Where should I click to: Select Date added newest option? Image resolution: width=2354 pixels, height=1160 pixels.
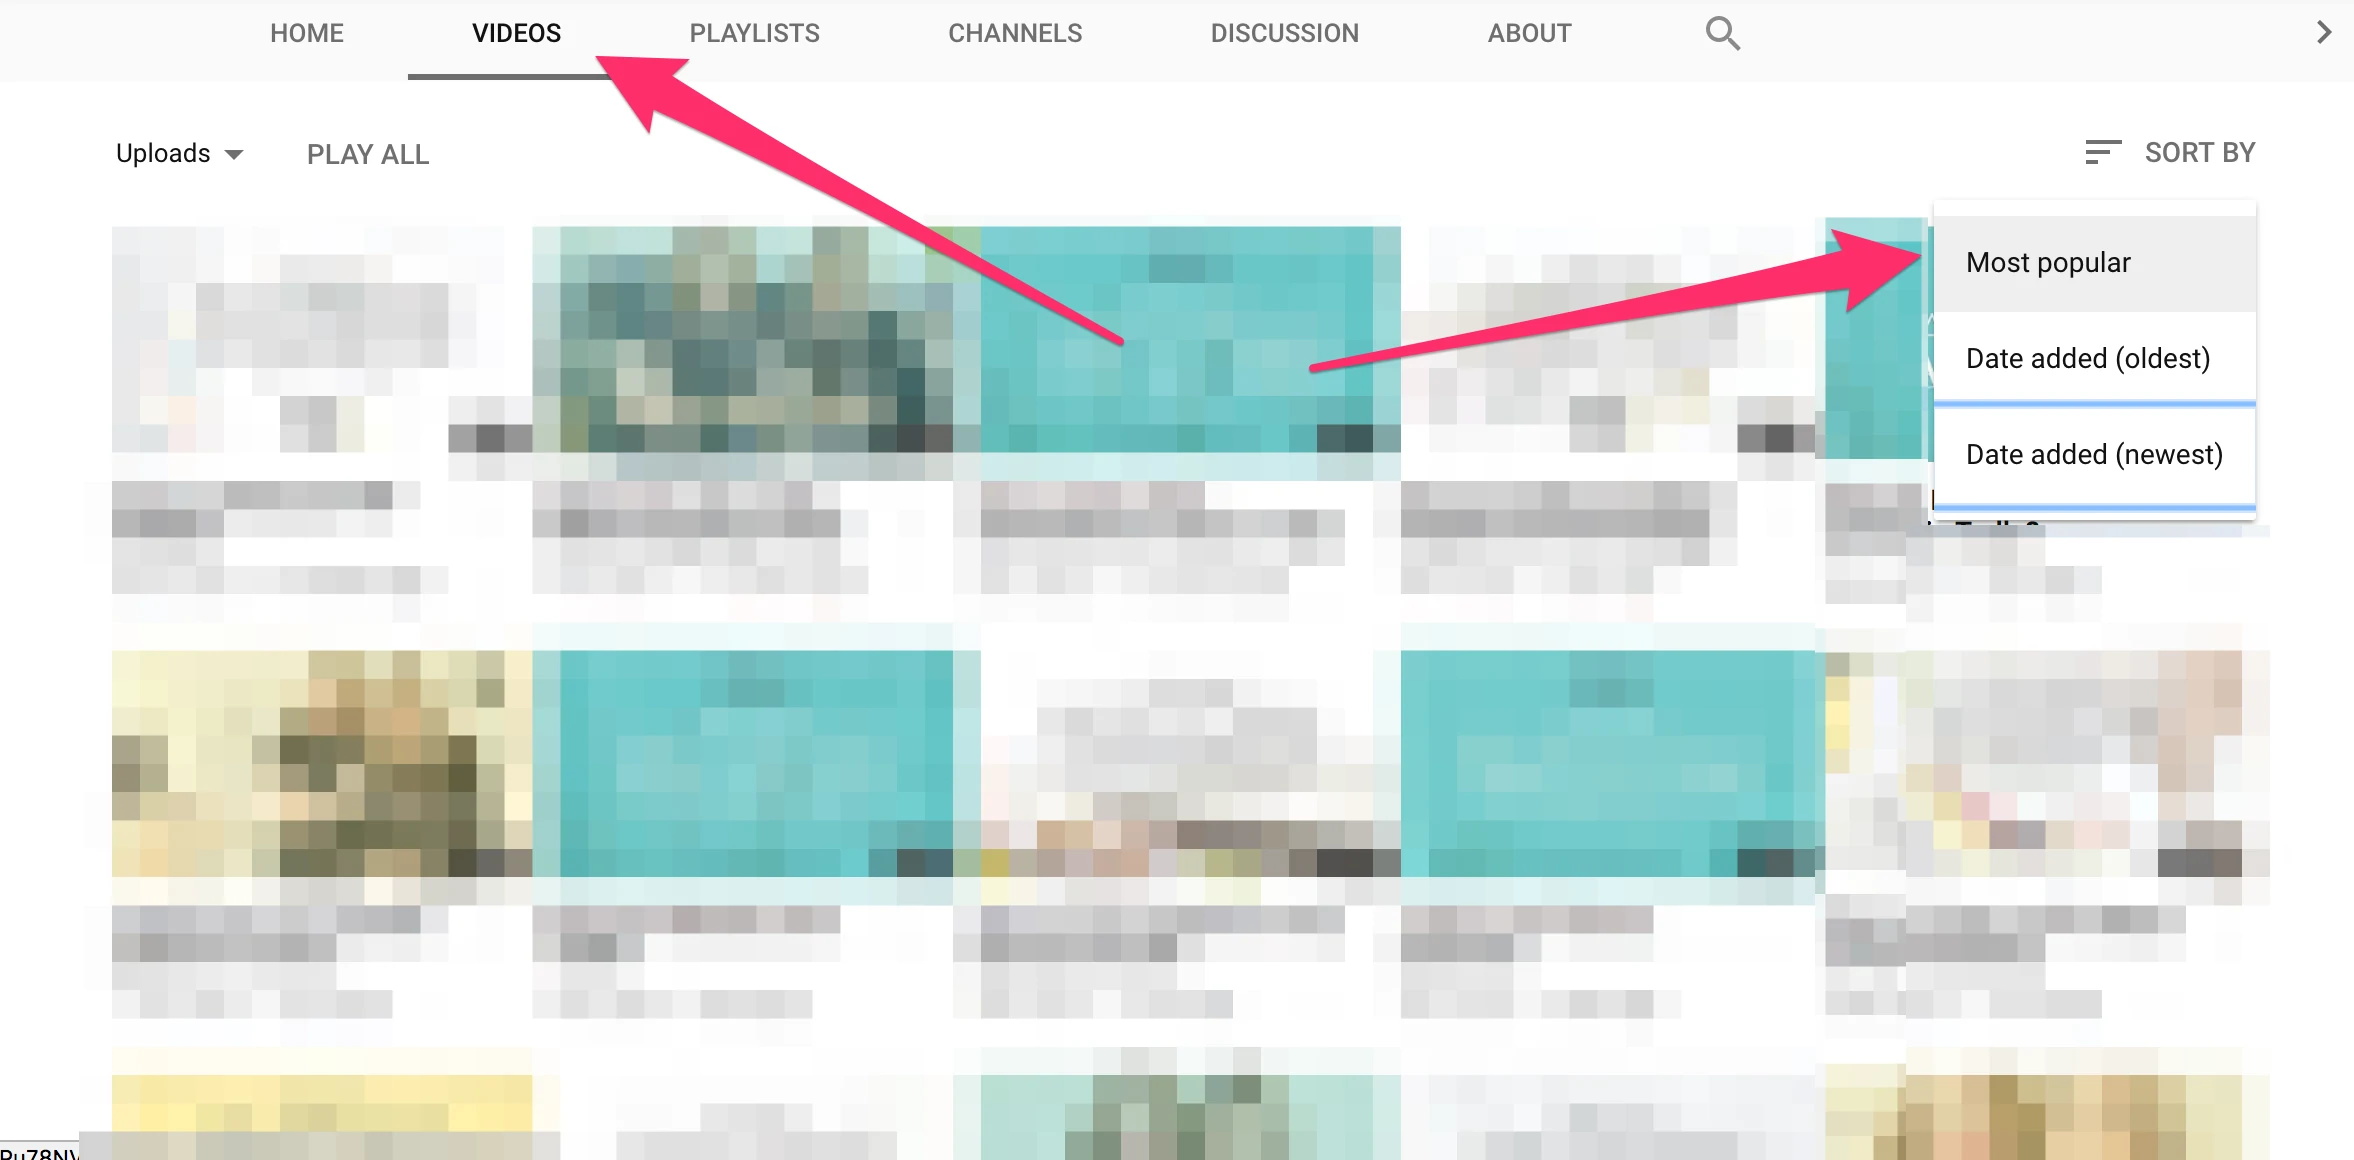tap(2094, 453)
